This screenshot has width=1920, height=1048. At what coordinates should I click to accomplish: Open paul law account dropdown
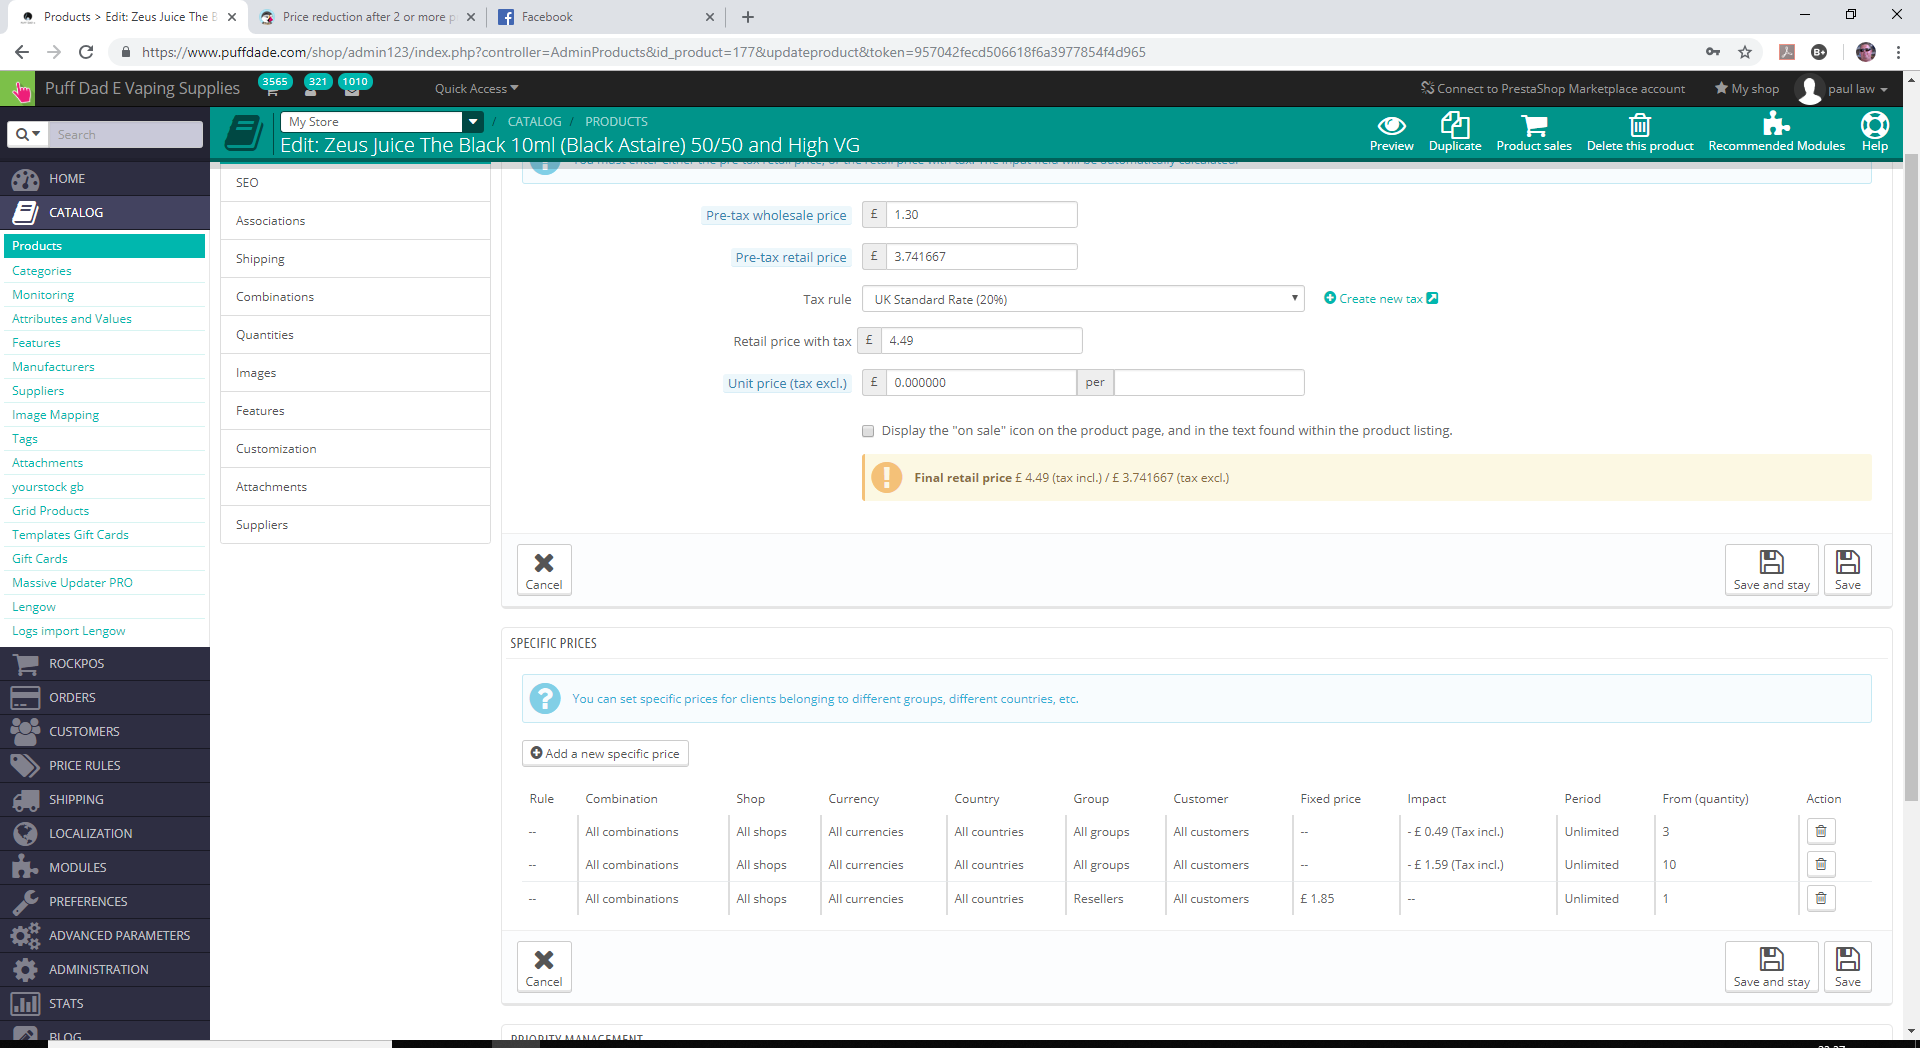tap(1842, 89)
